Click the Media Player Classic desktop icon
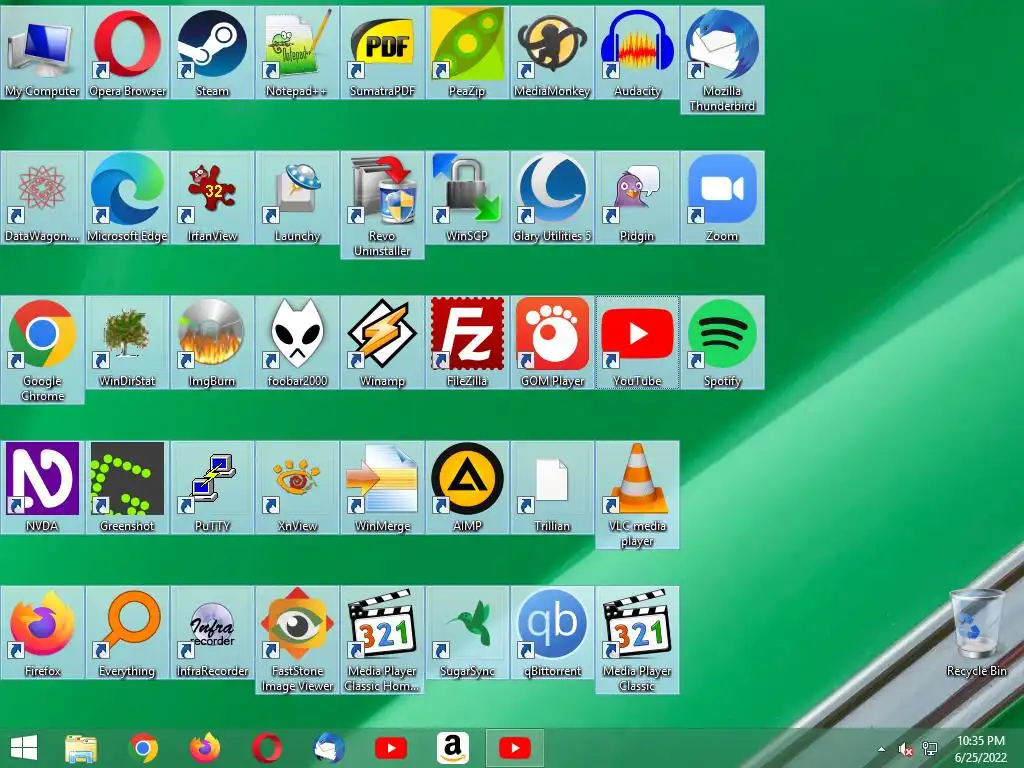This screenshot has height=768, width=1024. click(637, 640)
